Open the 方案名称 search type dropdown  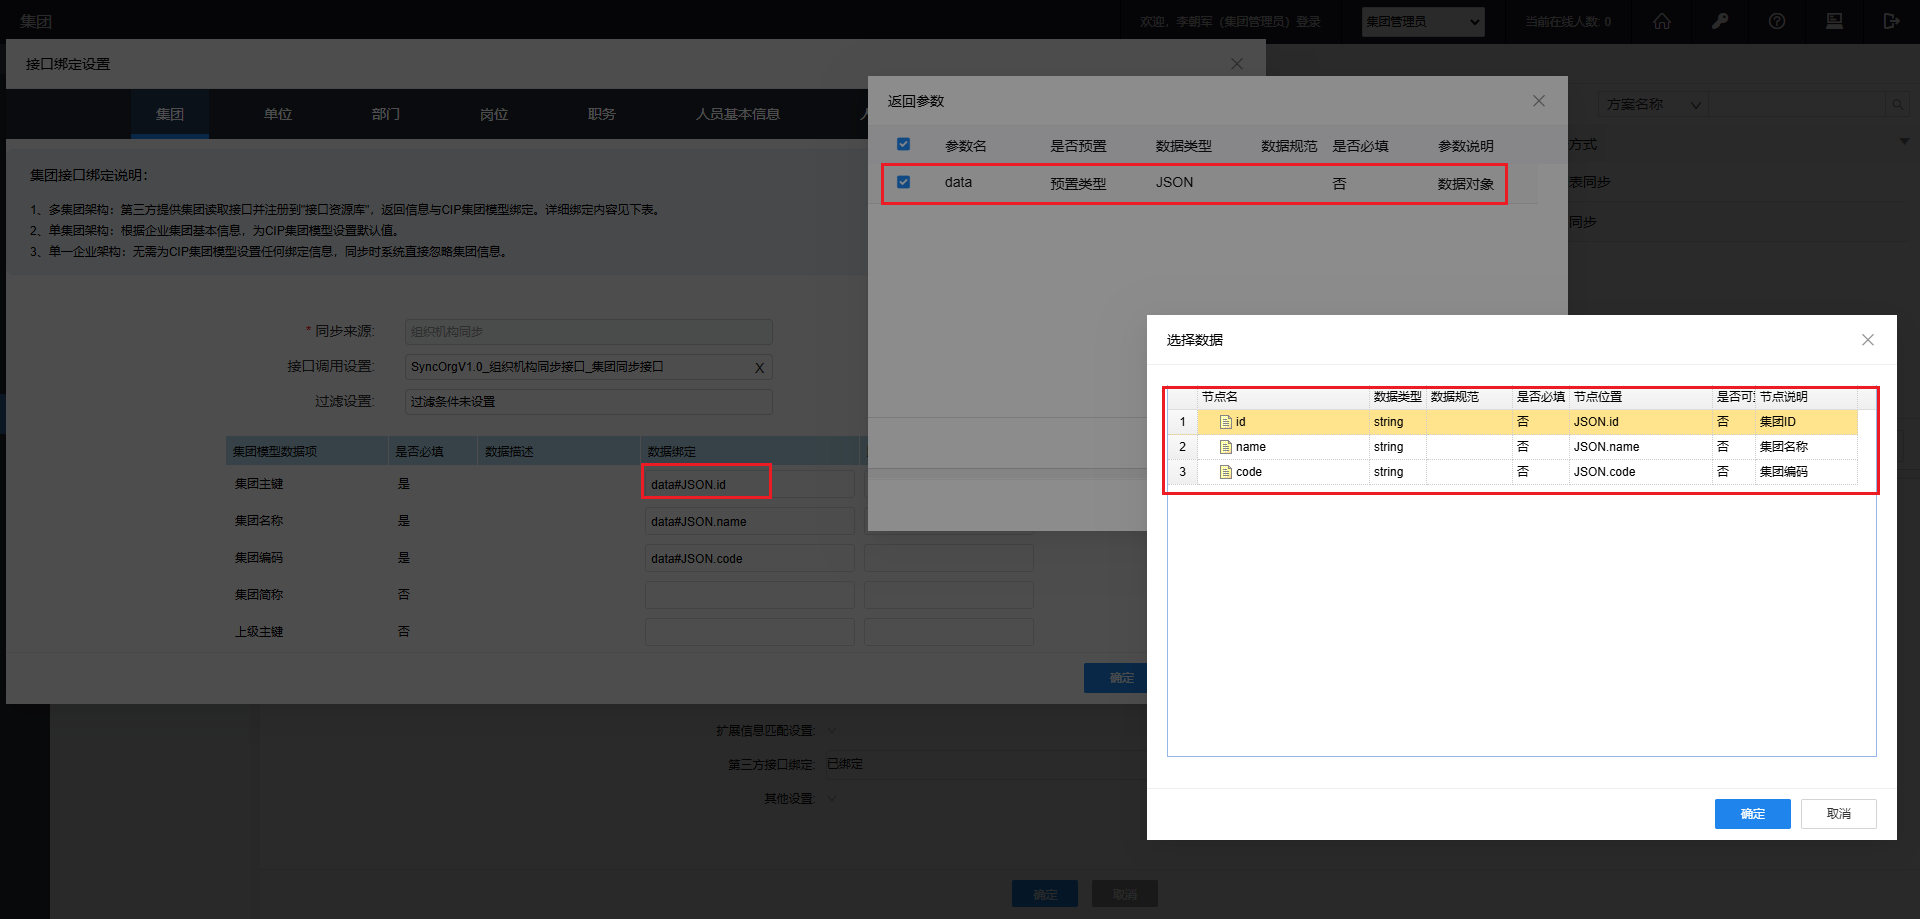[x=1653, y=104]
